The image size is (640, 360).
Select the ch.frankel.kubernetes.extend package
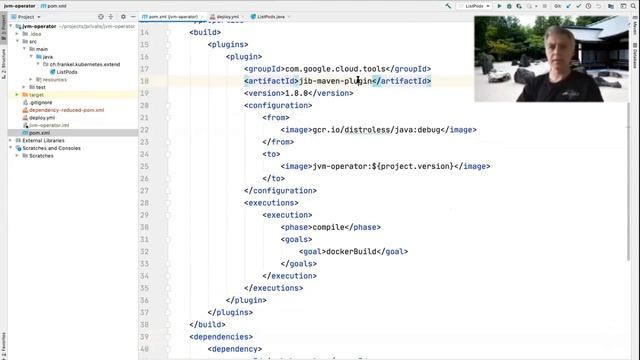click(x=85, y=64)
